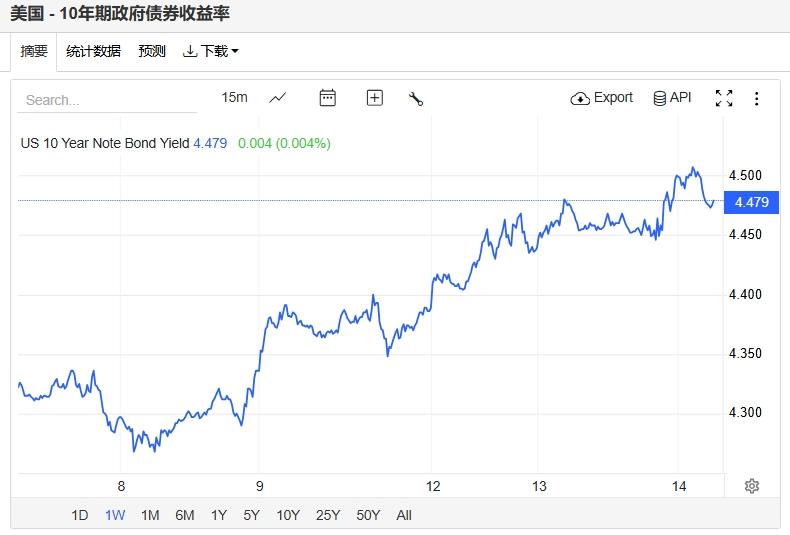Screen dimensions: 790x535
Task: Open the line chart type icon
Action: (x=278, y=98)
